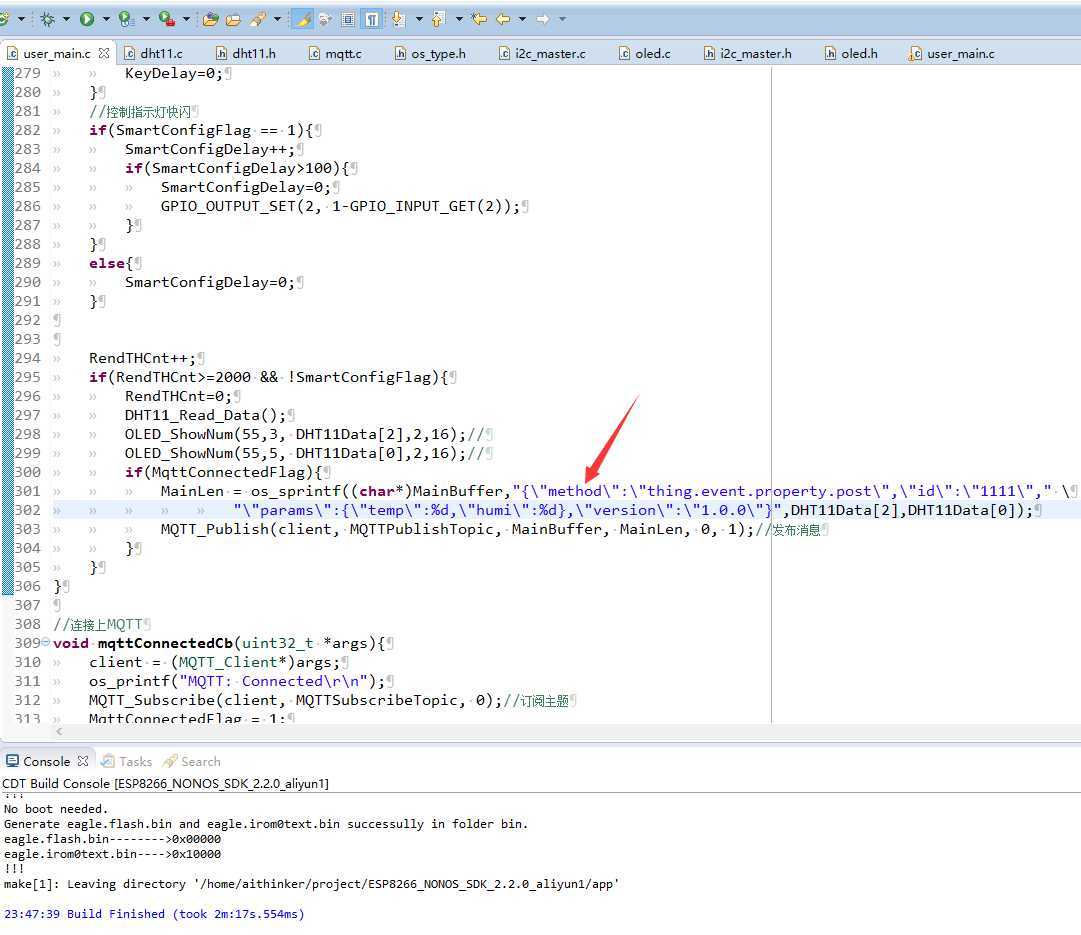This screenshot has width=1081, height=935.
Task: Switch to the dht11.c editor tab
Action: 154,53
